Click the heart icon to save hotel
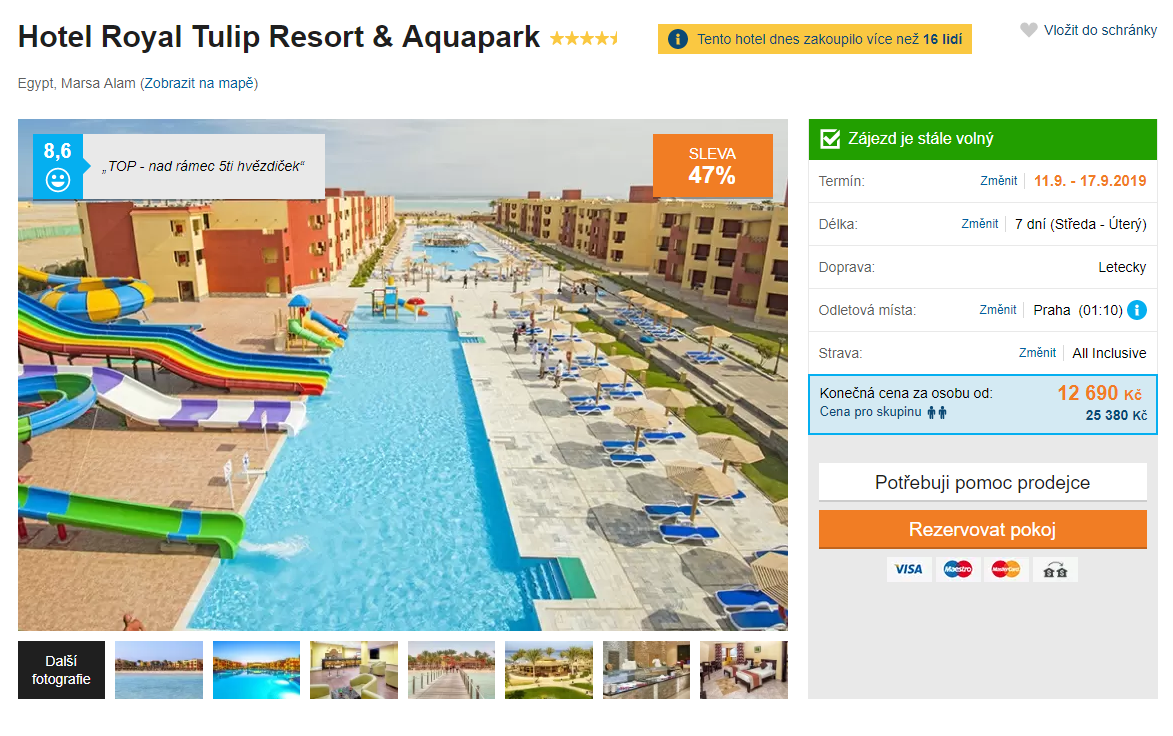Screen dimensions: 1173x736 coord(1029,30)
